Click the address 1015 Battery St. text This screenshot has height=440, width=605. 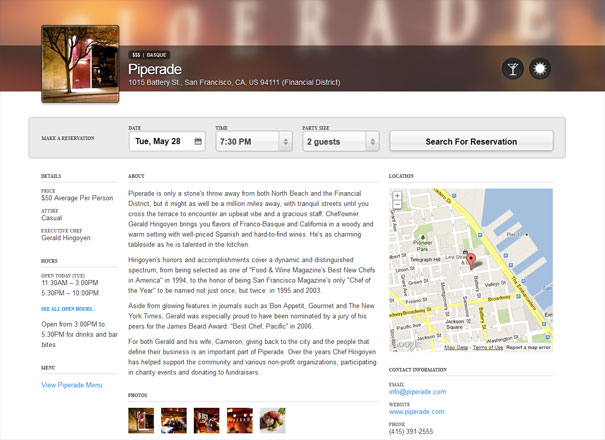[234, 82]
